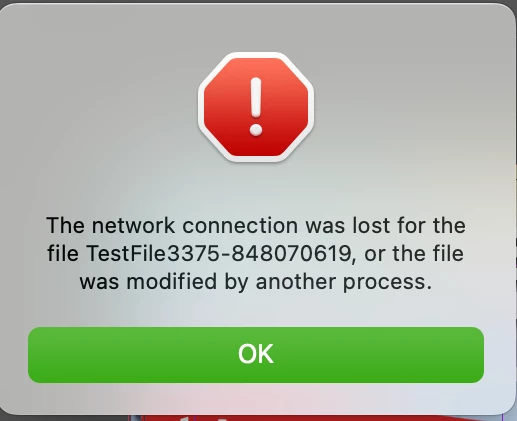Acknowledge the error by clicking OK
This screenshot has width=517, height=421.
[256, 355]
